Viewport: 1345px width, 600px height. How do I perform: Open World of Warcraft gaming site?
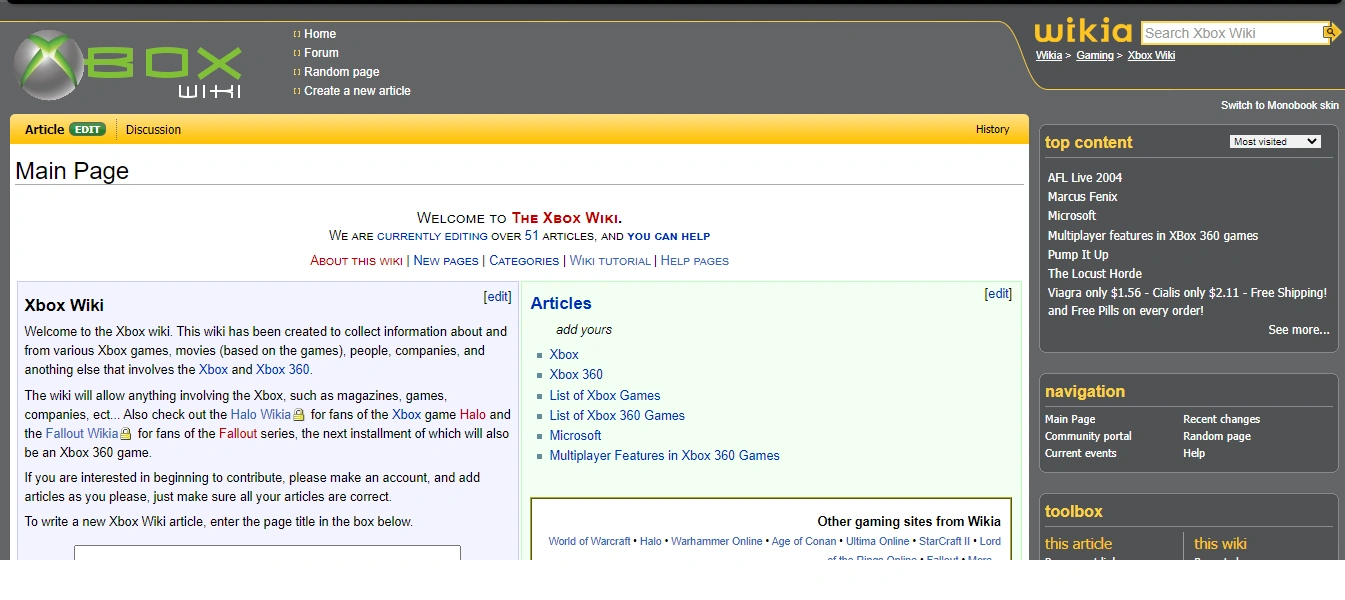(589, 542)
